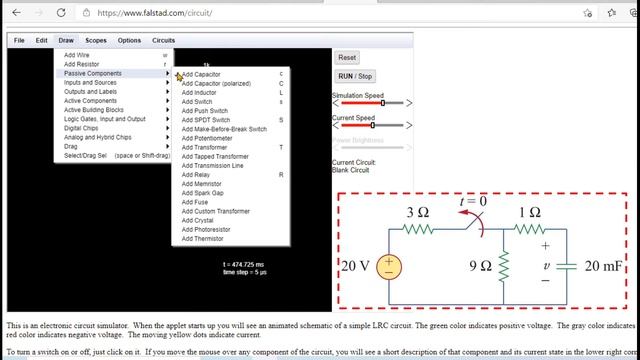Click the Power Brightness slider track
This screenshot has height=360, width=640.
coord(372,147)
